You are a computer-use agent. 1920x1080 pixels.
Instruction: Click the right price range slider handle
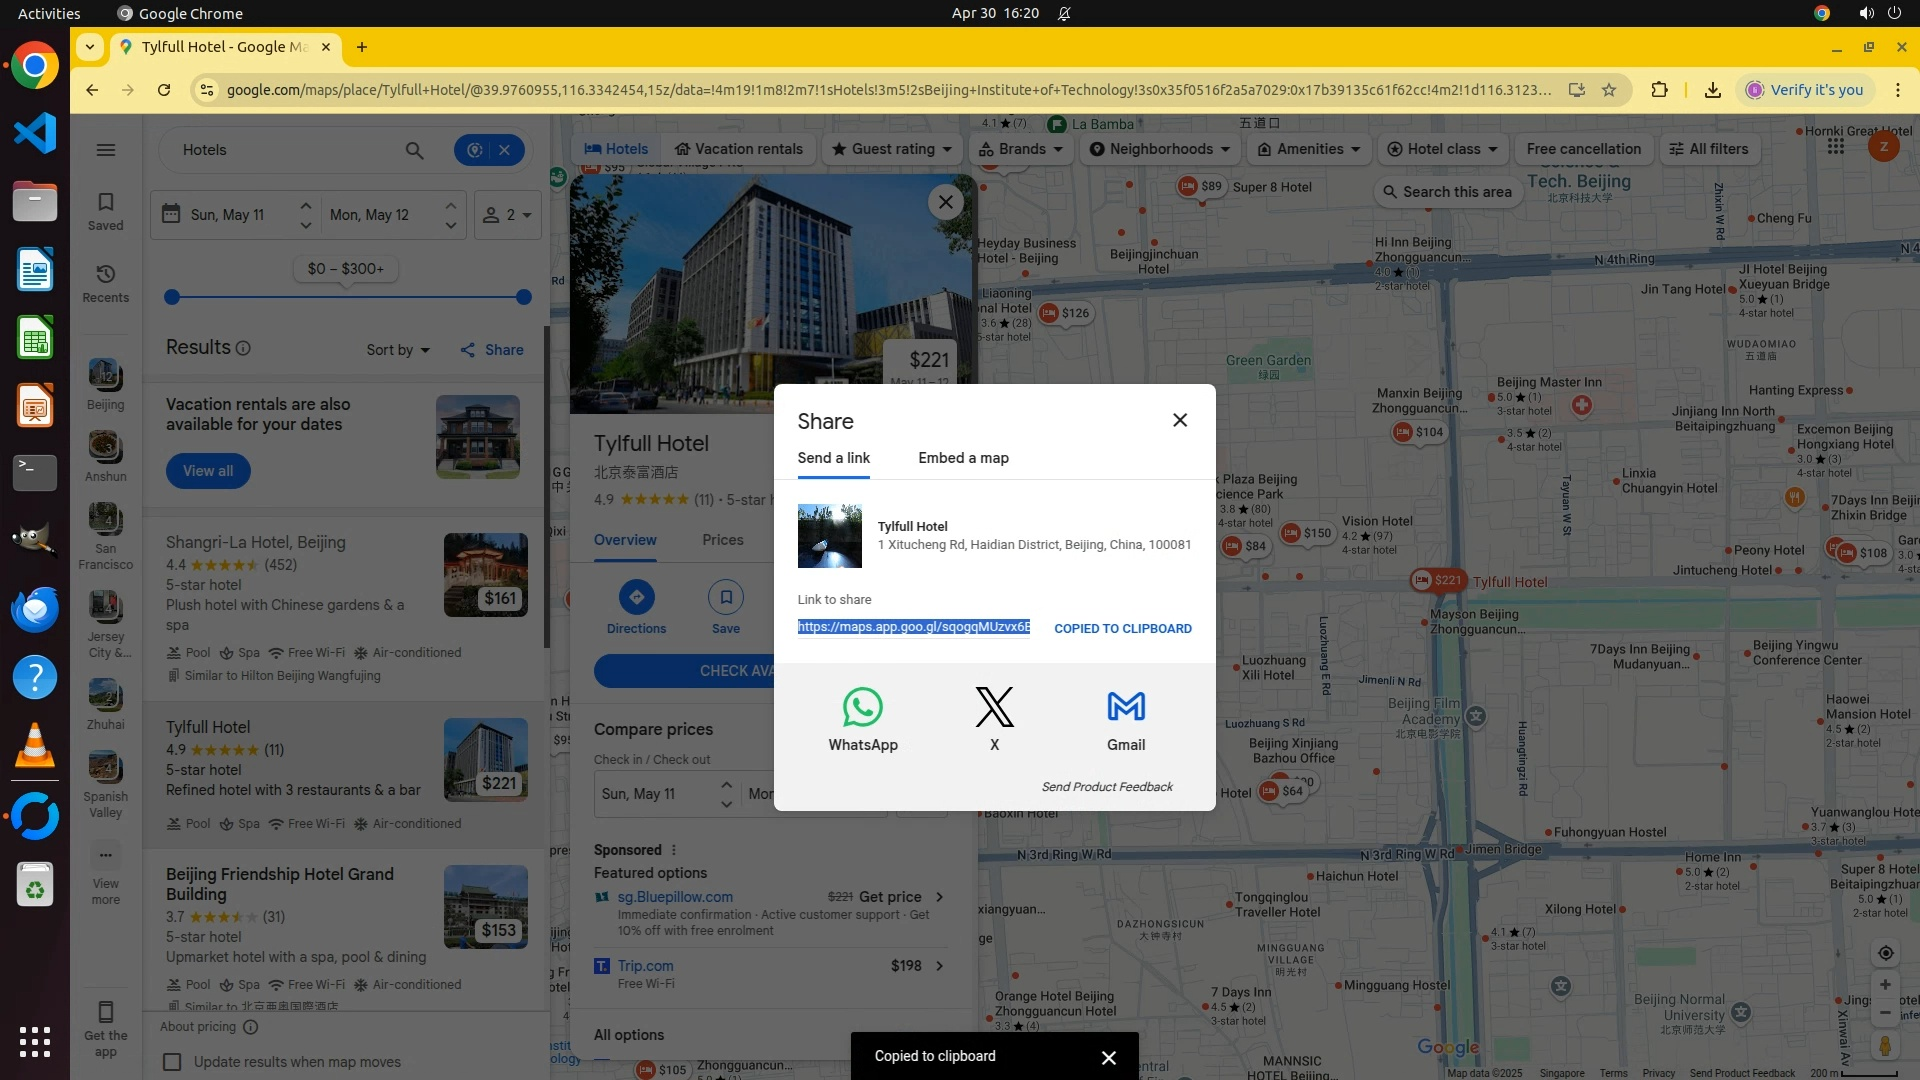point(524,297)
